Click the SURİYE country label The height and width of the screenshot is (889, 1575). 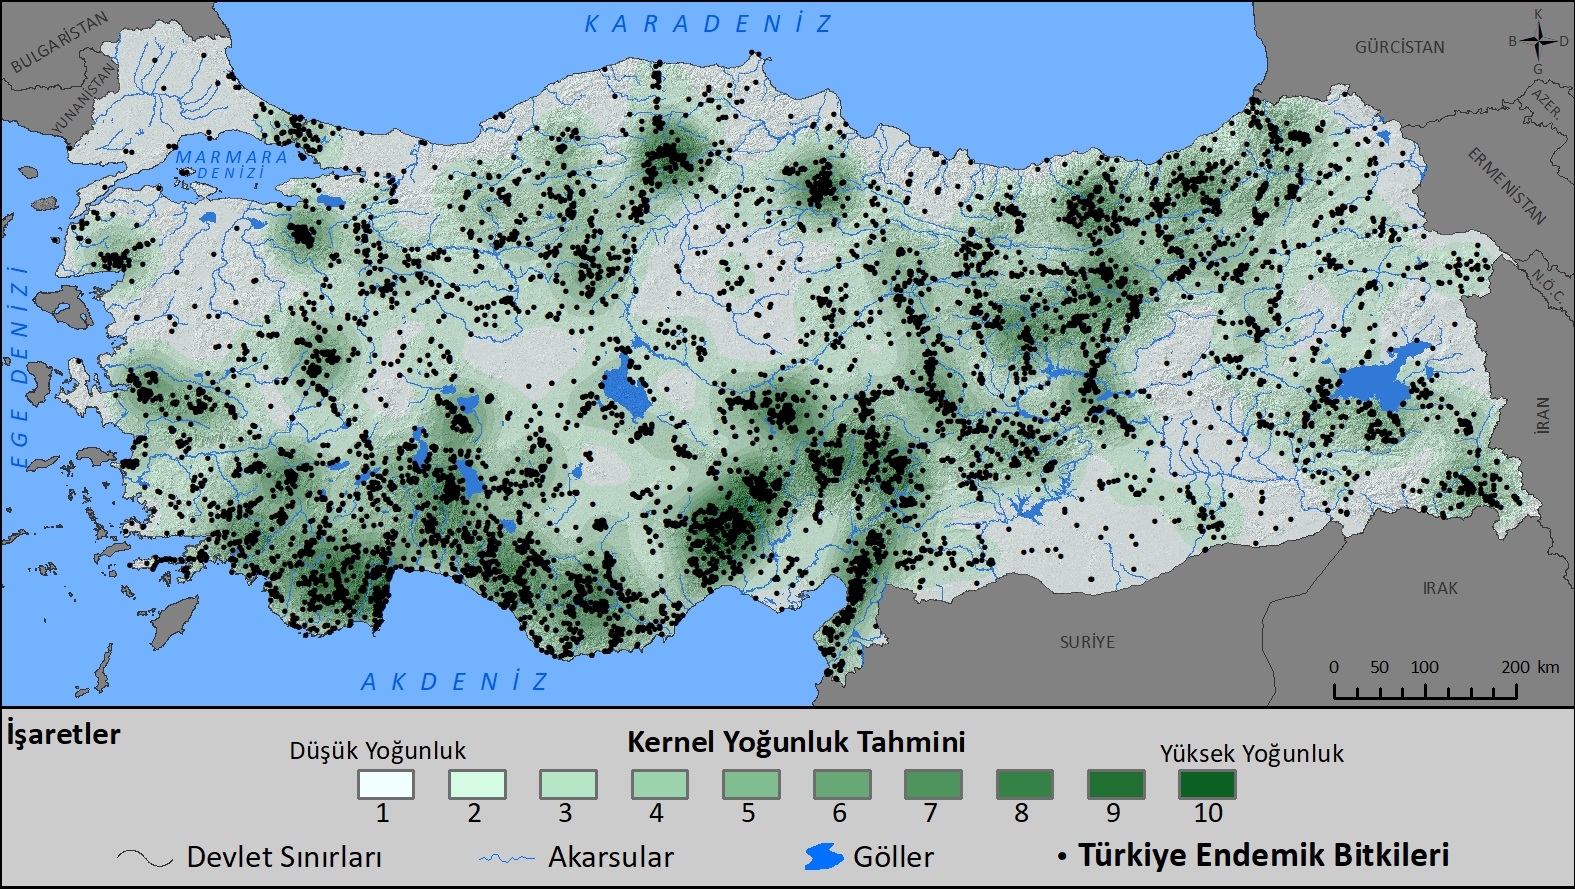1087,642
